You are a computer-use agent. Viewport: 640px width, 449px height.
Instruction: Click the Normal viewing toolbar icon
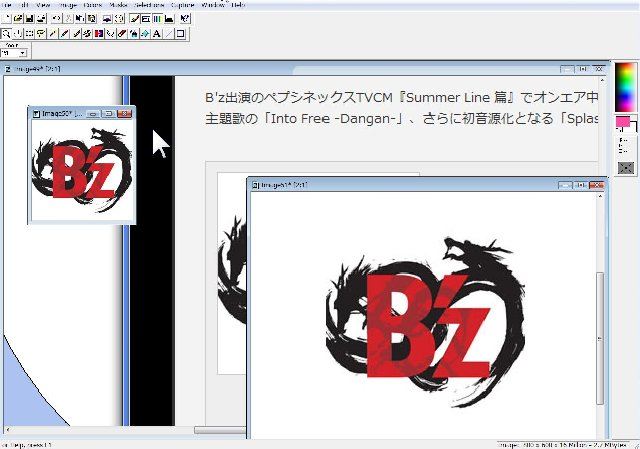coord(119,18)
